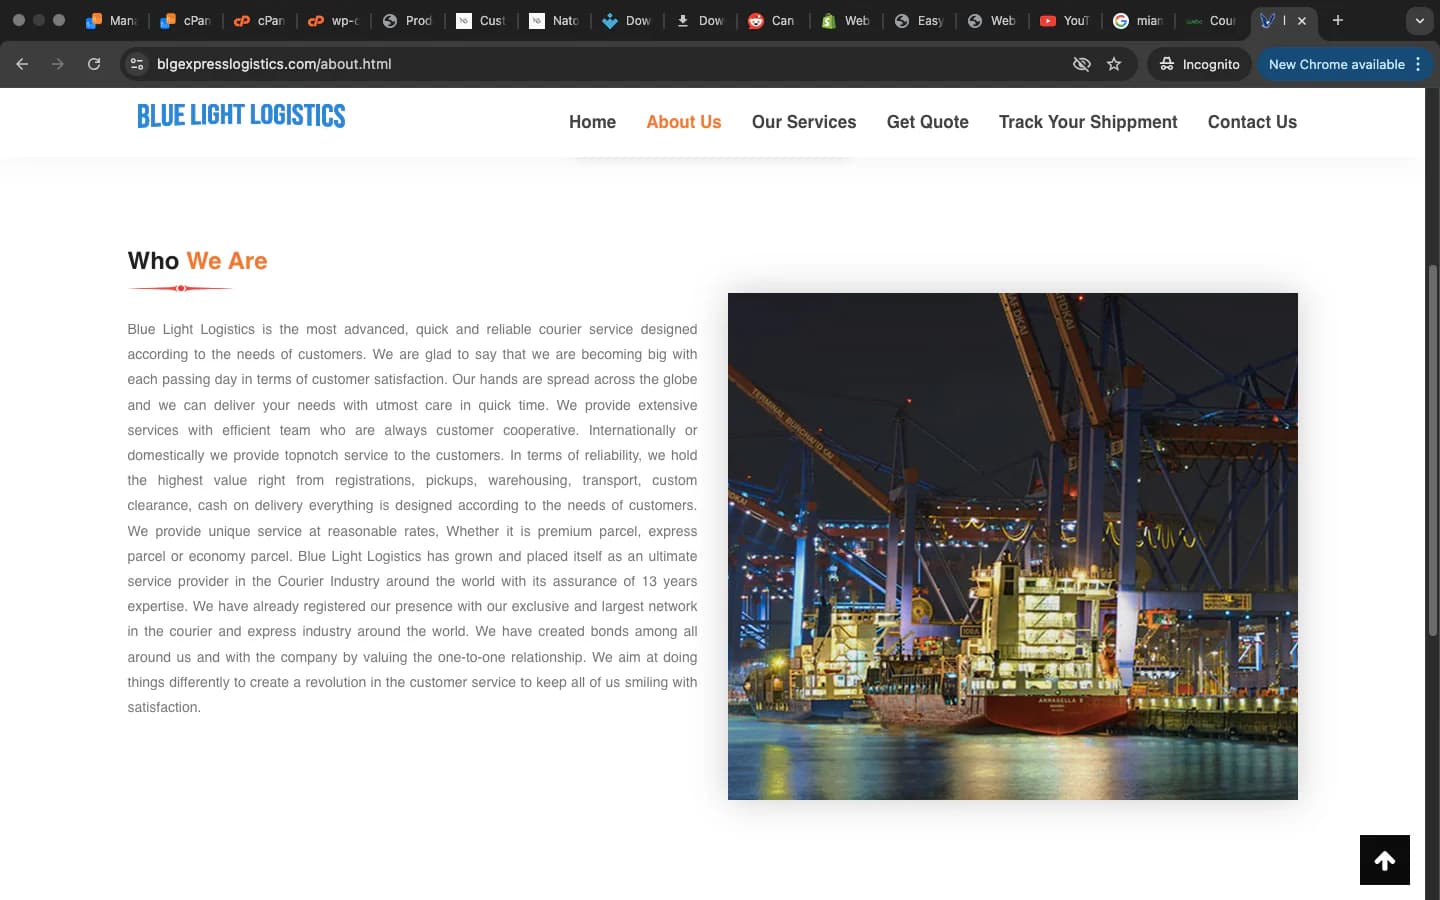Viewport: 1440px width, 900px height.
Task: Reload the page
Action: 94,64
